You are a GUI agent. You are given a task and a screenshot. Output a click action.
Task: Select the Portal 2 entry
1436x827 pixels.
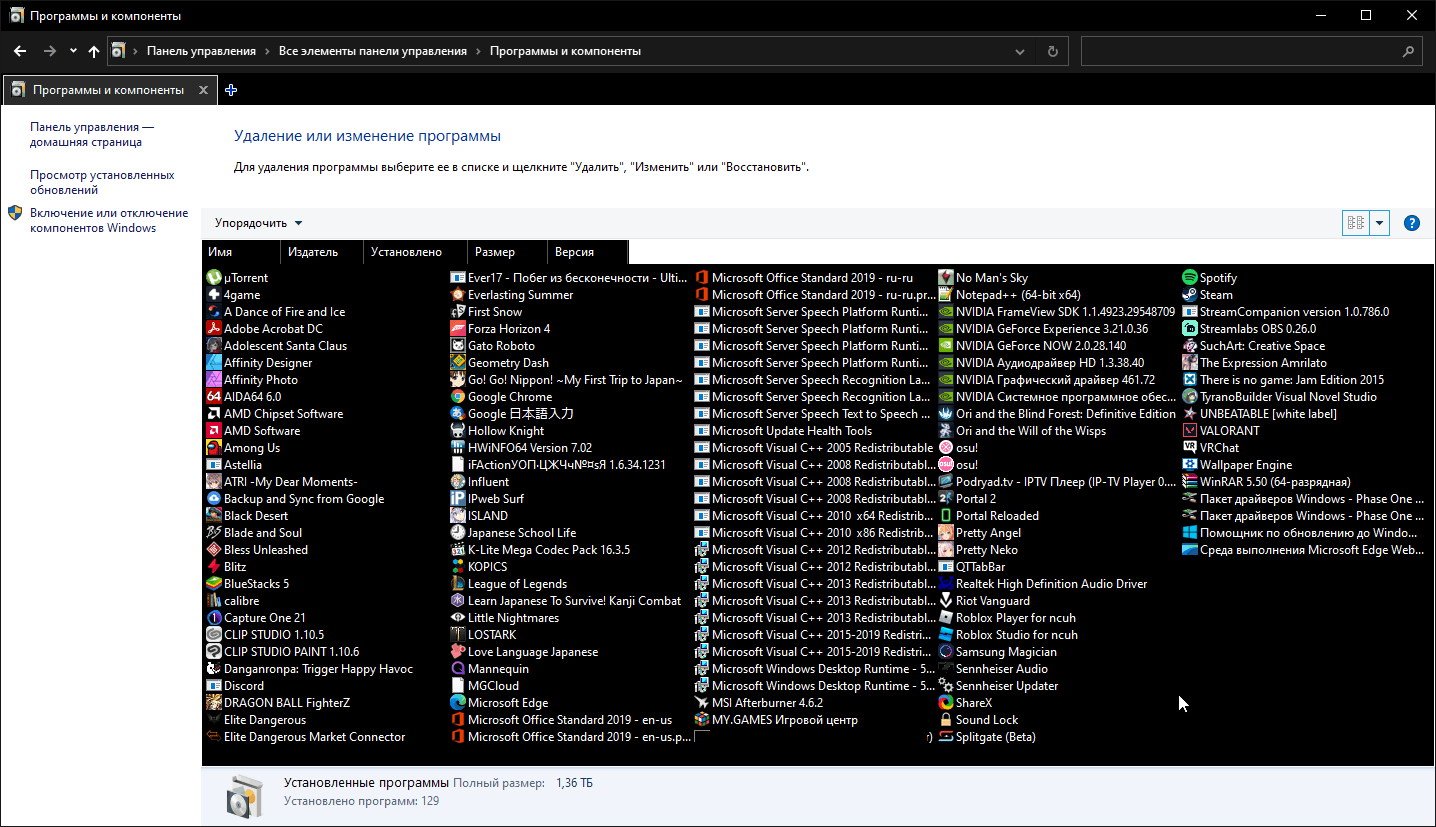click(968, 499)
